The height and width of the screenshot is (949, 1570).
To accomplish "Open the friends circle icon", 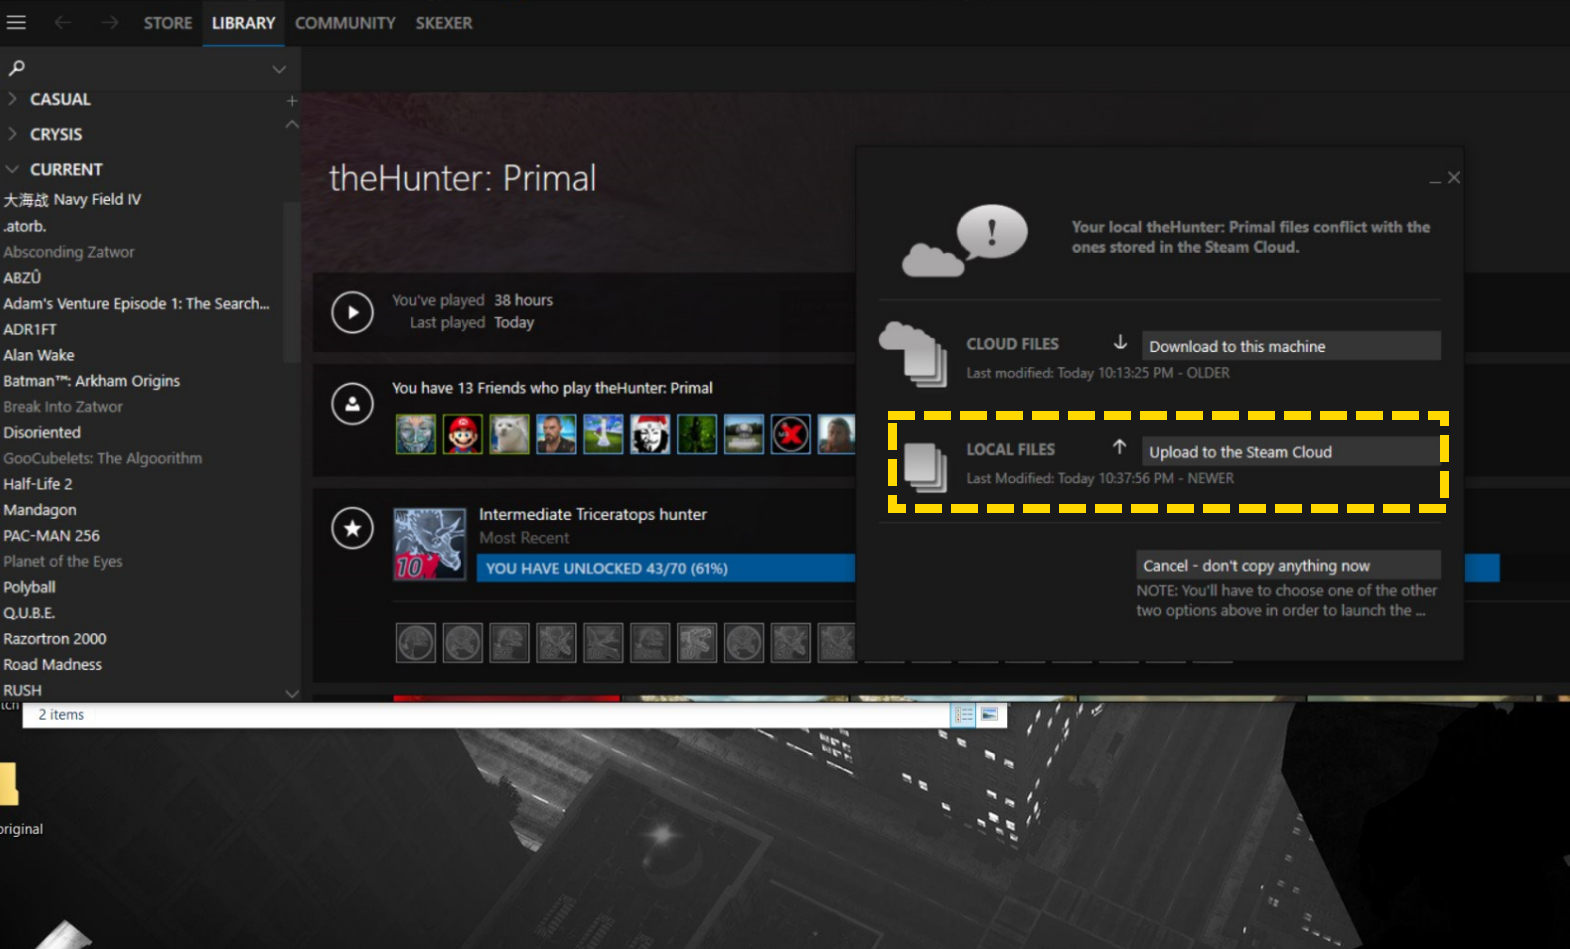I will coord(352,404).
